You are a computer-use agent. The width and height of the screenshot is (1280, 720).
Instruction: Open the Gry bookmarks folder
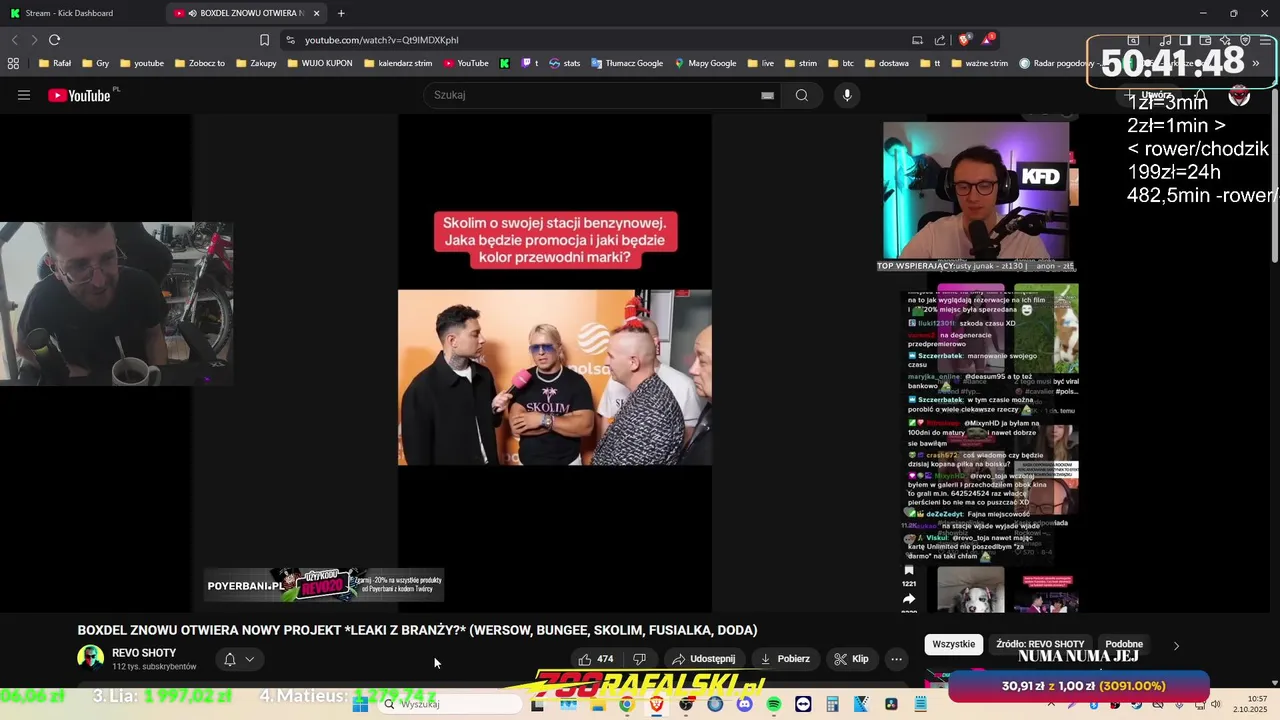tap(95, 63)
